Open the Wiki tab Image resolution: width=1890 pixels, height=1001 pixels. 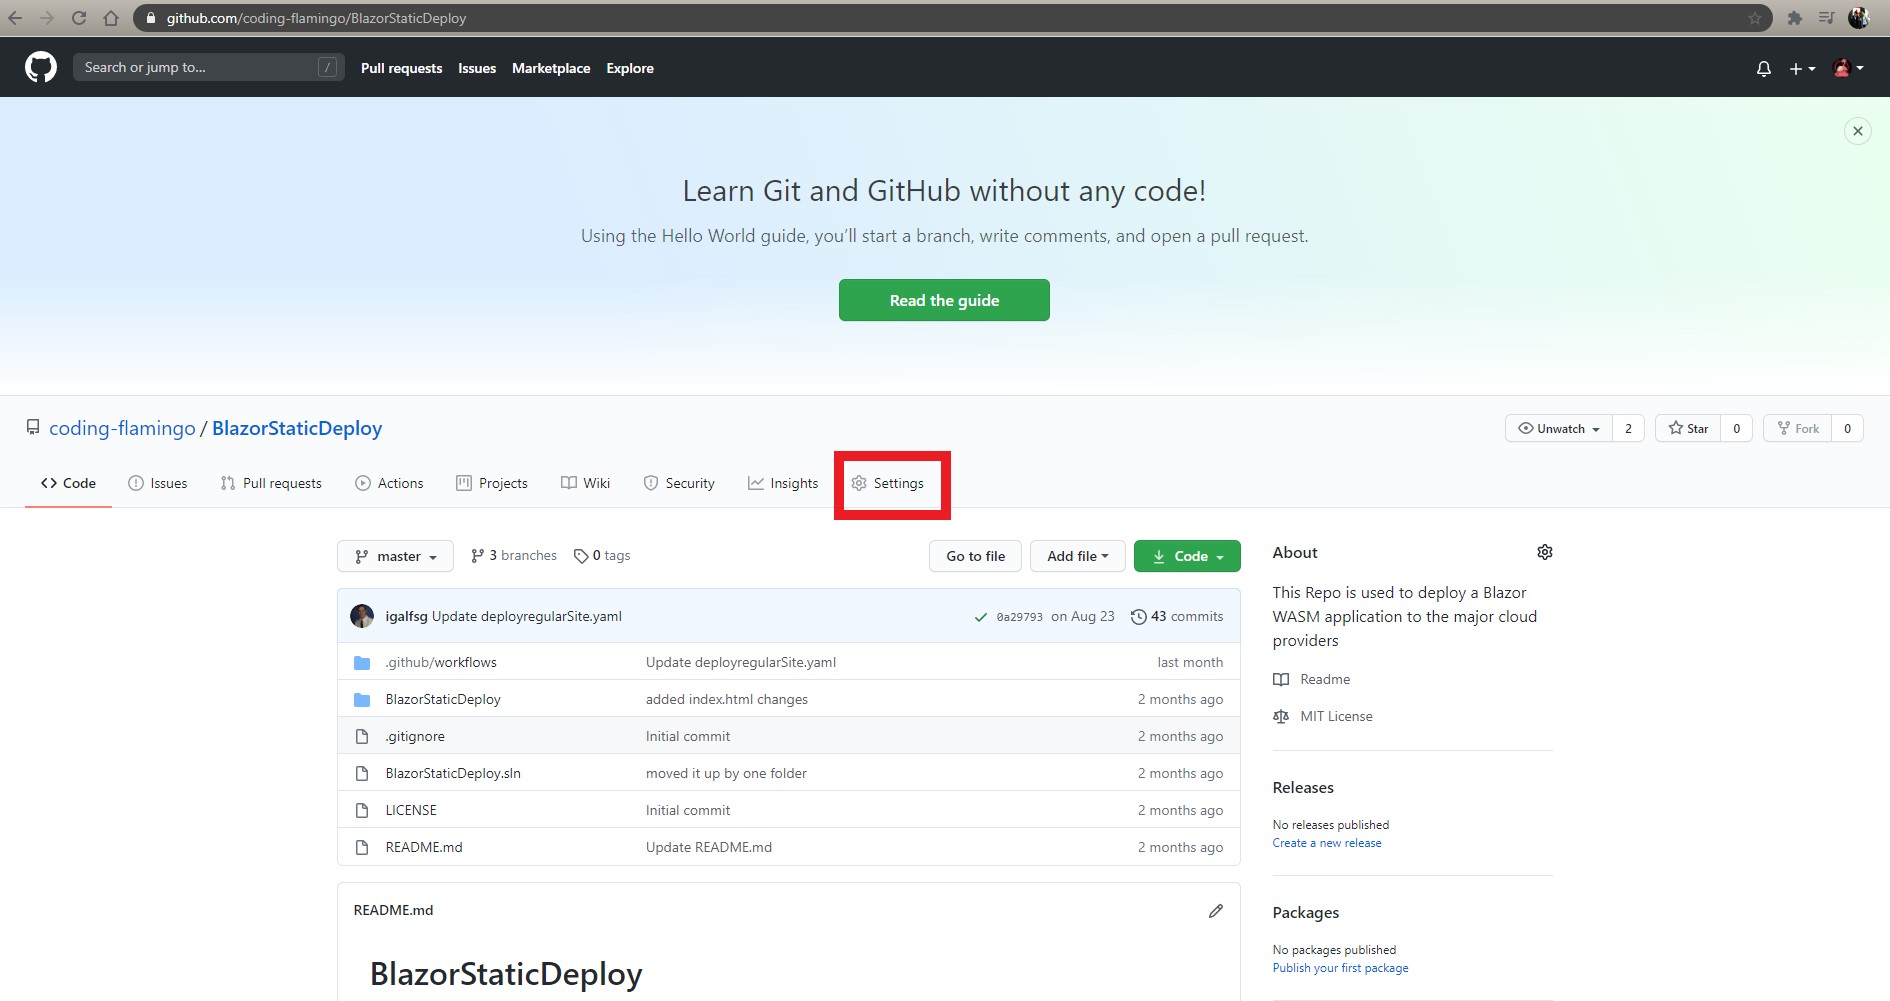click(586, 483)
